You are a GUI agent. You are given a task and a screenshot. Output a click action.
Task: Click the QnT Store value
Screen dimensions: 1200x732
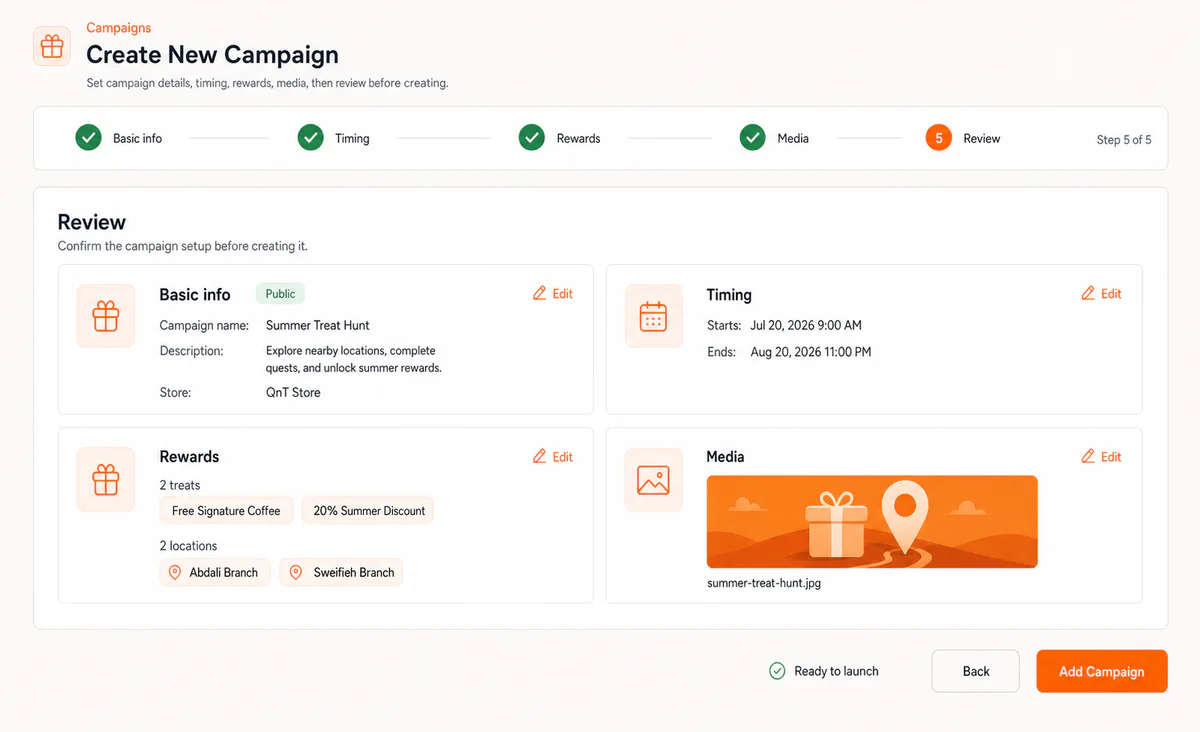(293, 392)
